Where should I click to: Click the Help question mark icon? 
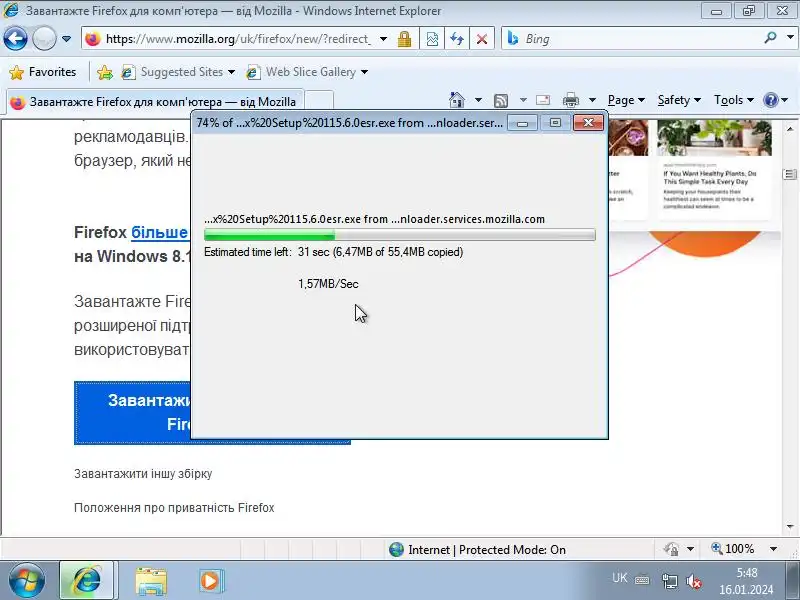[x=770, y=100]
